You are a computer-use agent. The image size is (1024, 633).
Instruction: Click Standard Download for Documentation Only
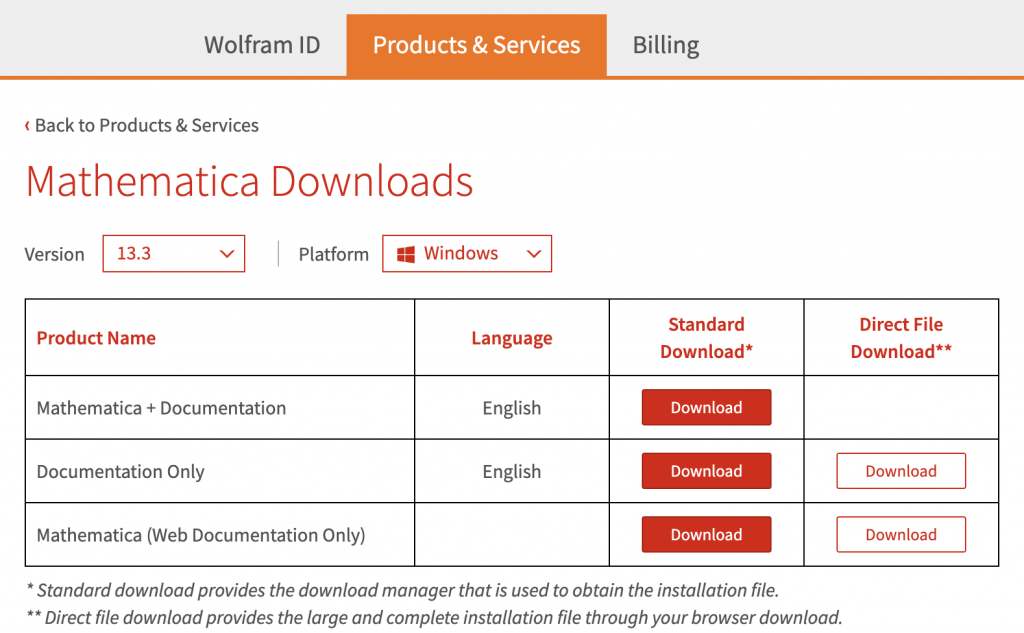[706, 470]
